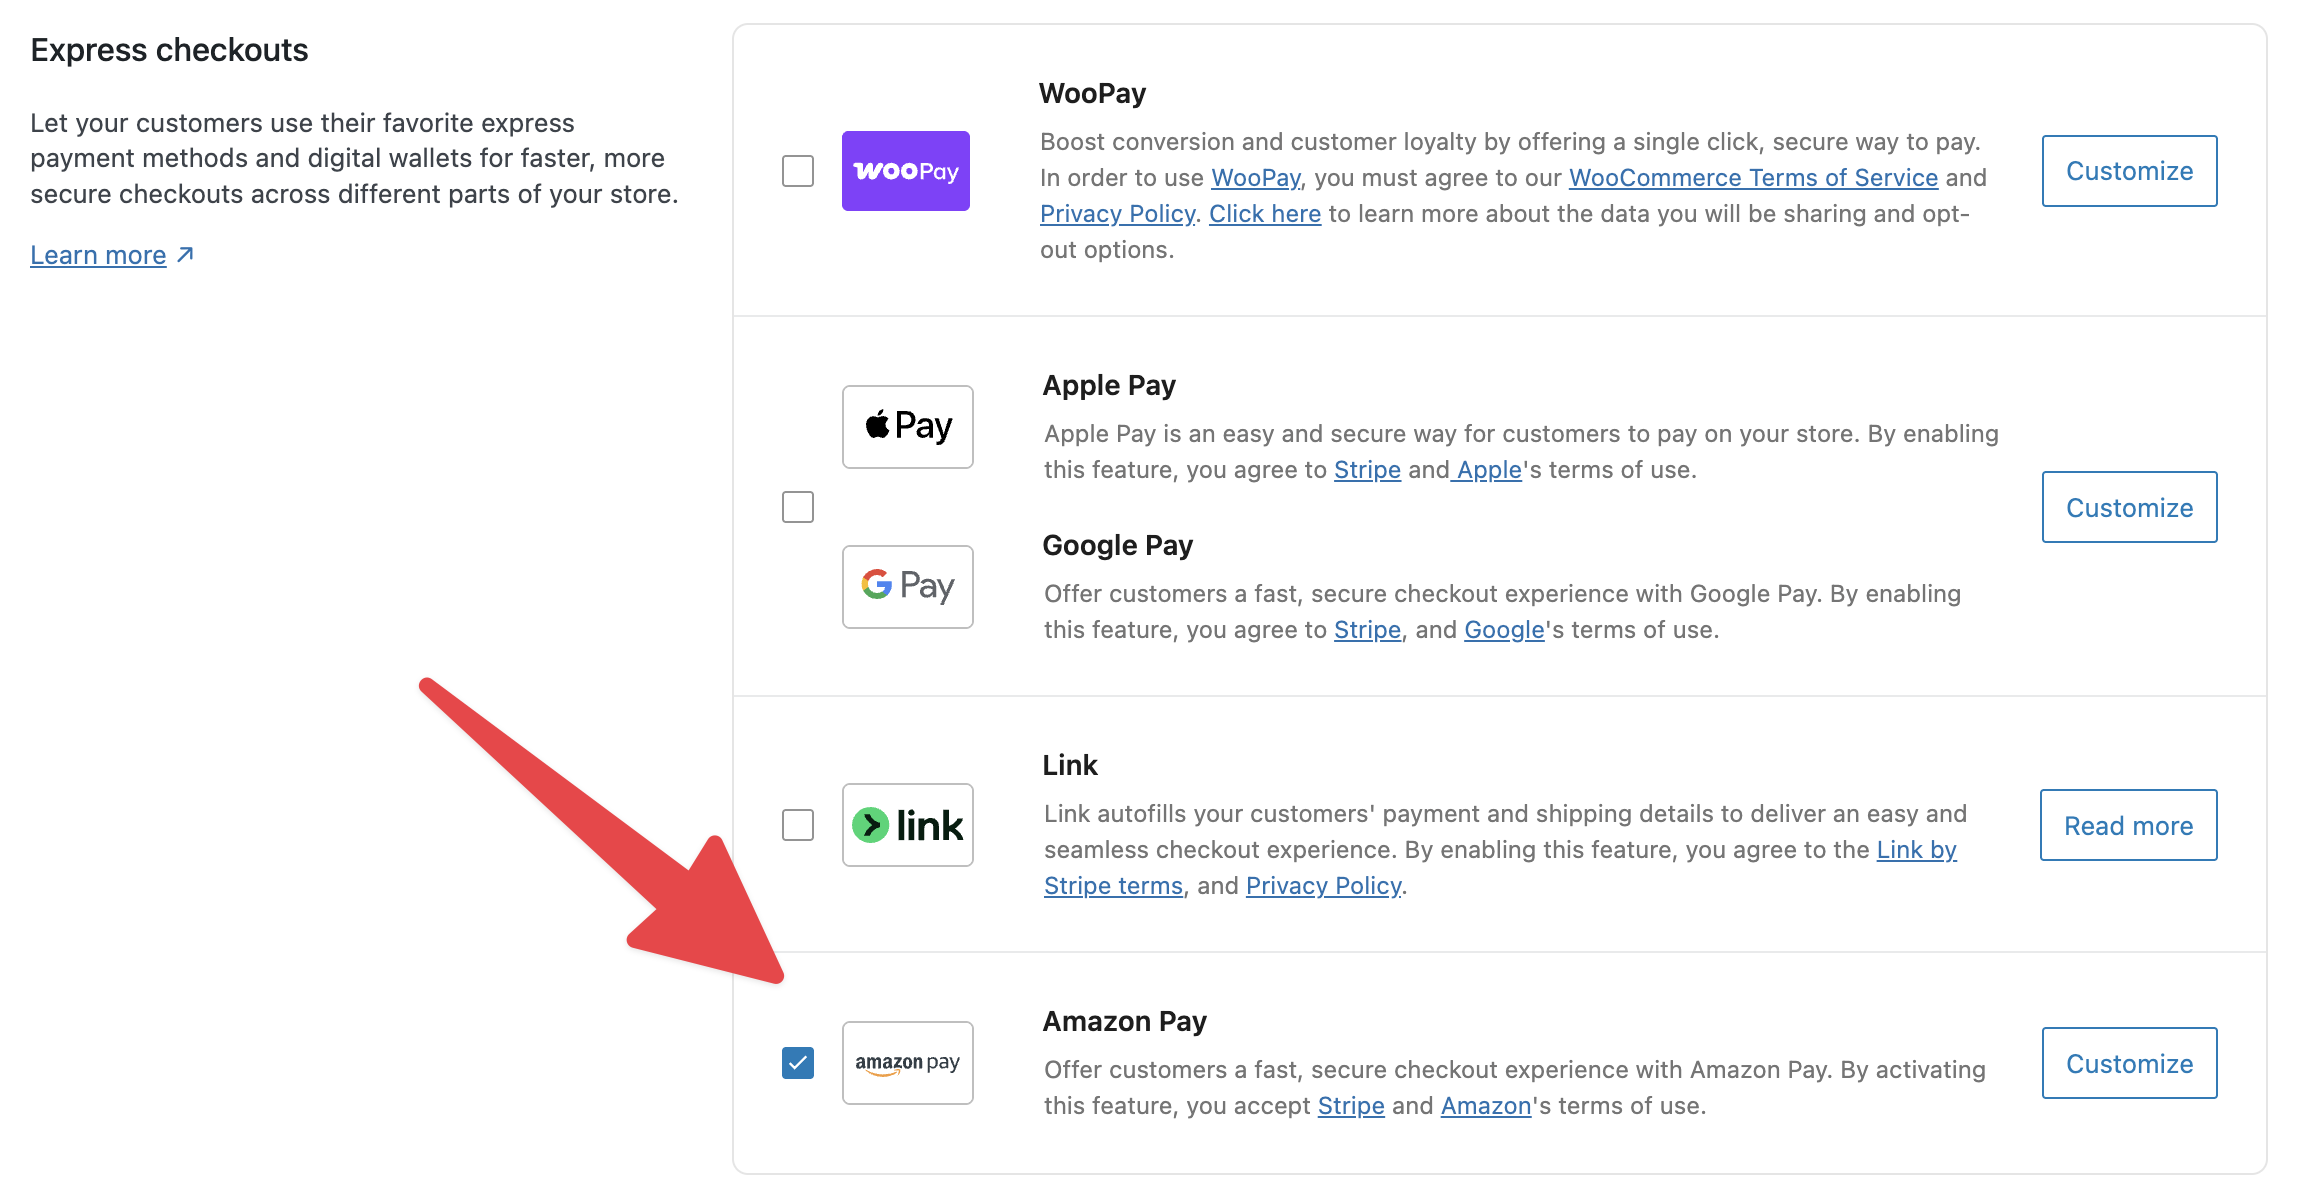Uncheck the Amazon Pay checkbox

tap(798, 1063)
